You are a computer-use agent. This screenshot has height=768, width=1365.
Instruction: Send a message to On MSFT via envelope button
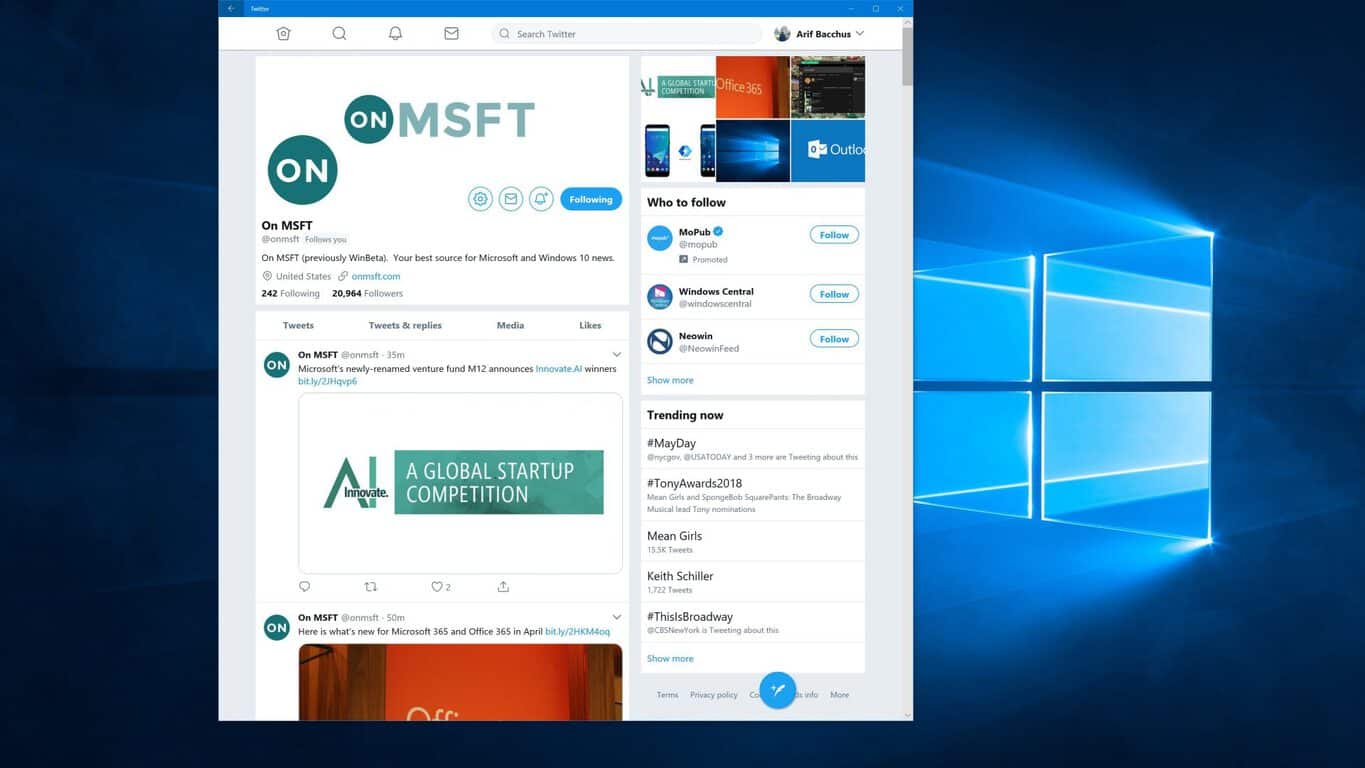point(510,199)
